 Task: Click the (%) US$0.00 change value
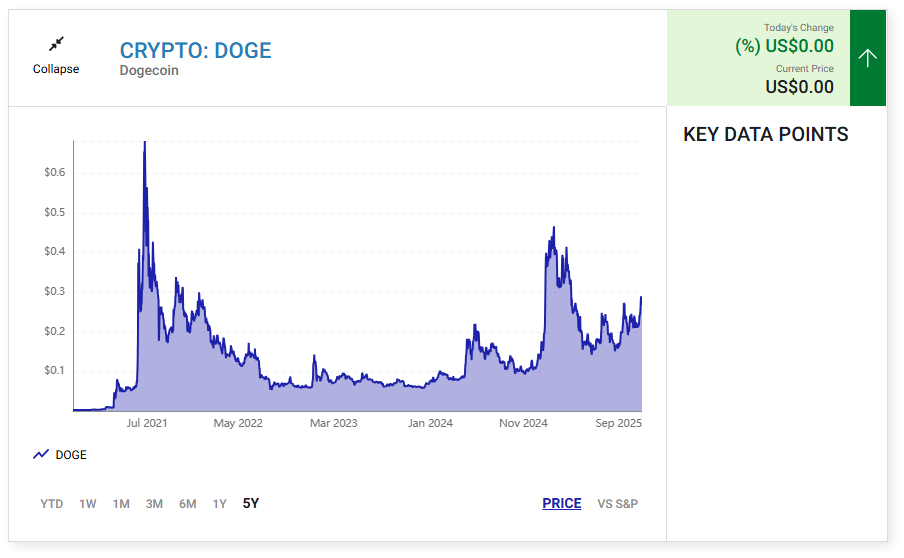[784, 46]
